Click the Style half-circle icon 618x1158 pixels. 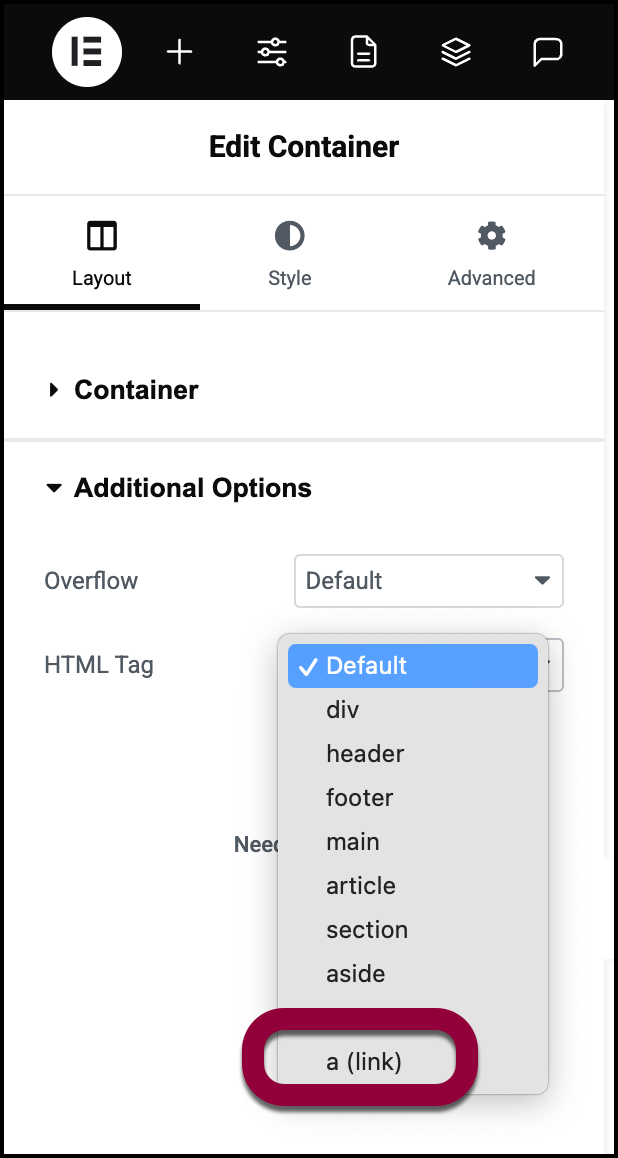[289, 236]
